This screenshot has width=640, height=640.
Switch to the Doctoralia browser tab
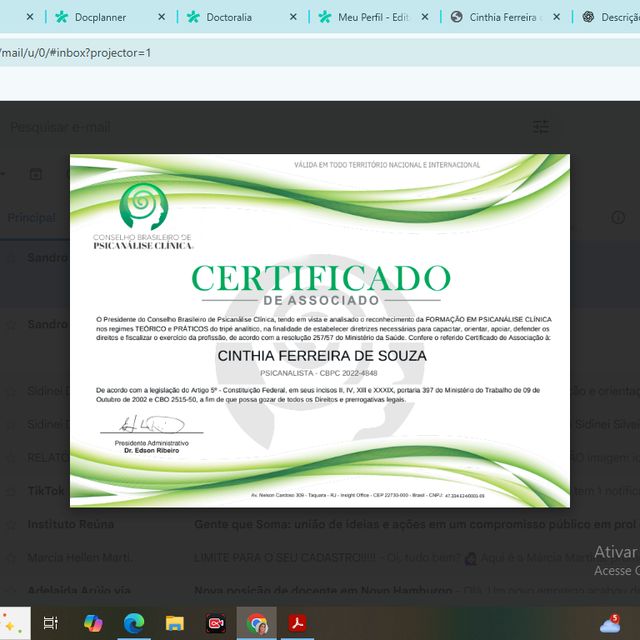click(x=229, y=17)
